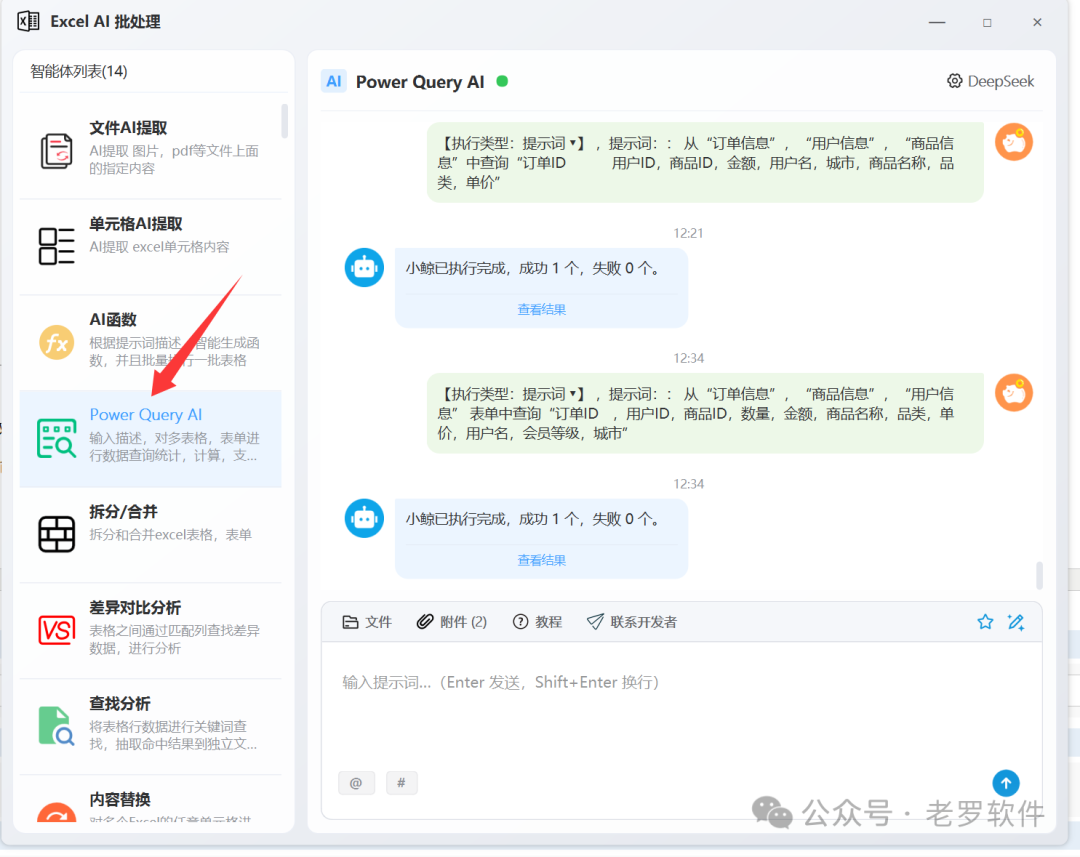Click the 智能体列表(14) header
This screenshot has width=1080, height=857.
pyautogui.click(x=79, y=72)
